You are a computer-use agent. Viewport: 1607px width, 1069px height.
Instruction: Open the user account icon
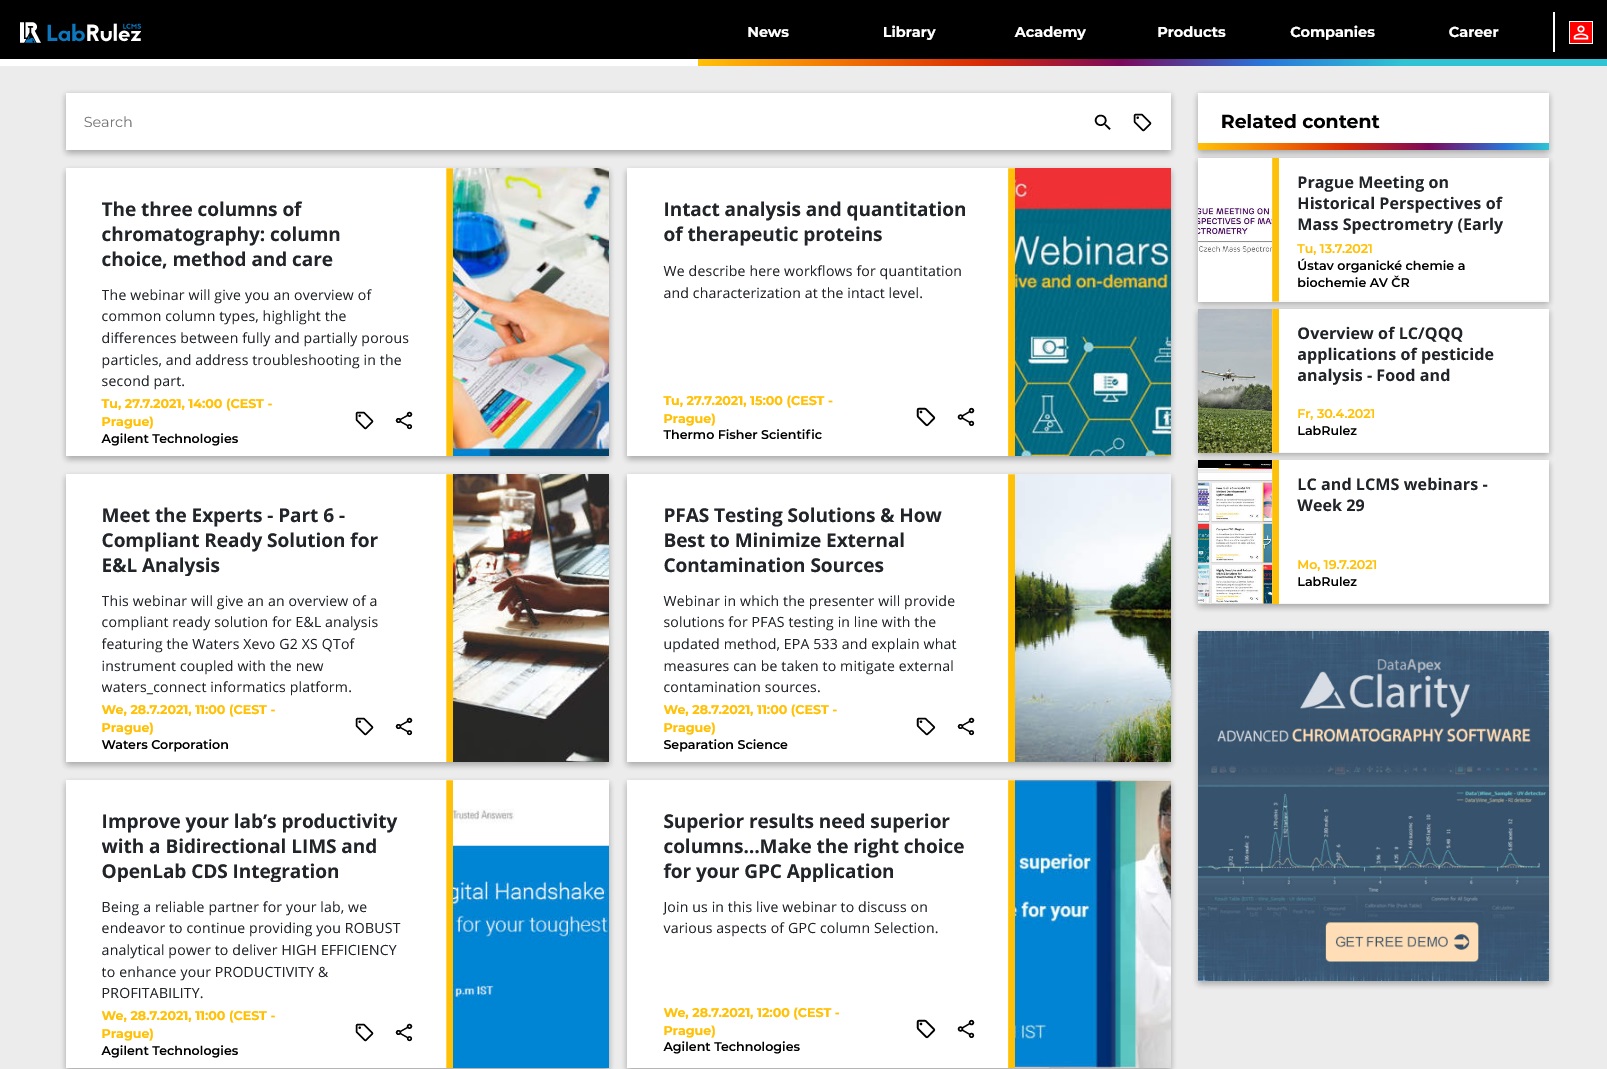(x=1580, y=32)
